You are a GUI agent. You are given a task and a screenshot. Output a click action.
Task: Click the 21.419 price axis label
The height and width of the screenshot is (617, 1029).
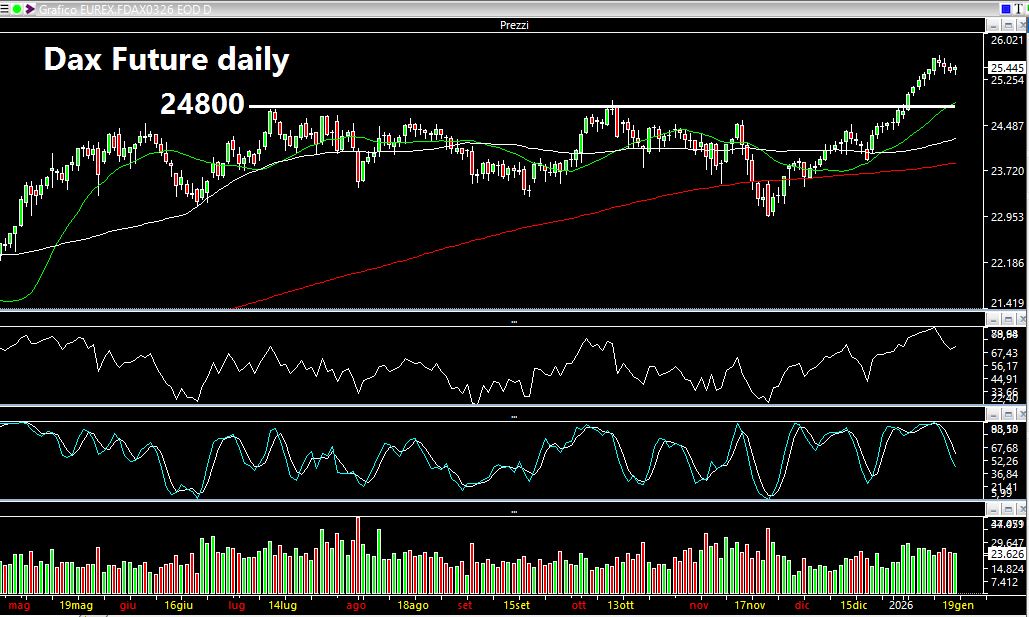click(1007, 303)
